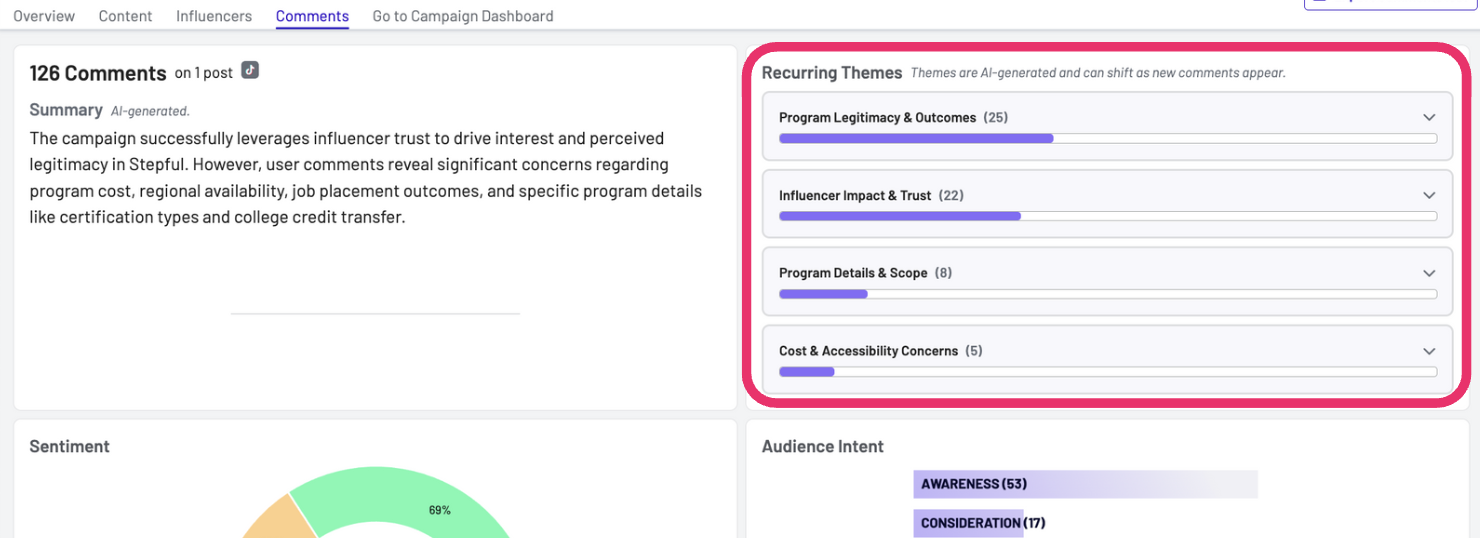Open the Influencers tab
This screenshot has width=1480, height=538.
(214, 16)
